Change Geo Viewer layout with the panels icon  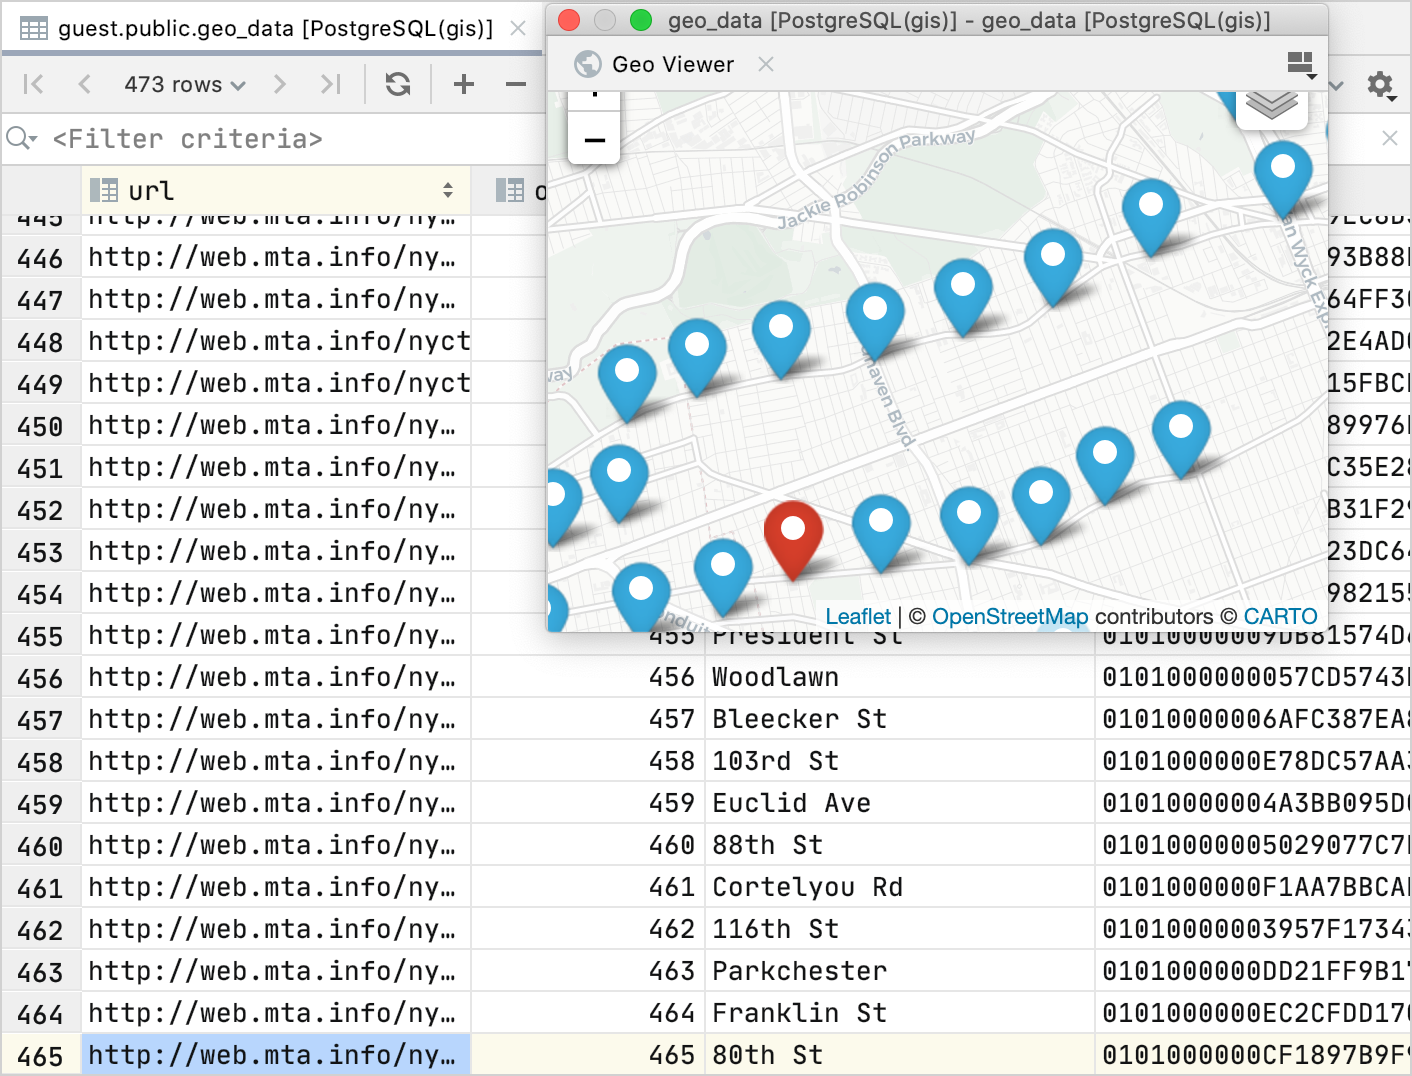click(1300, 60)
